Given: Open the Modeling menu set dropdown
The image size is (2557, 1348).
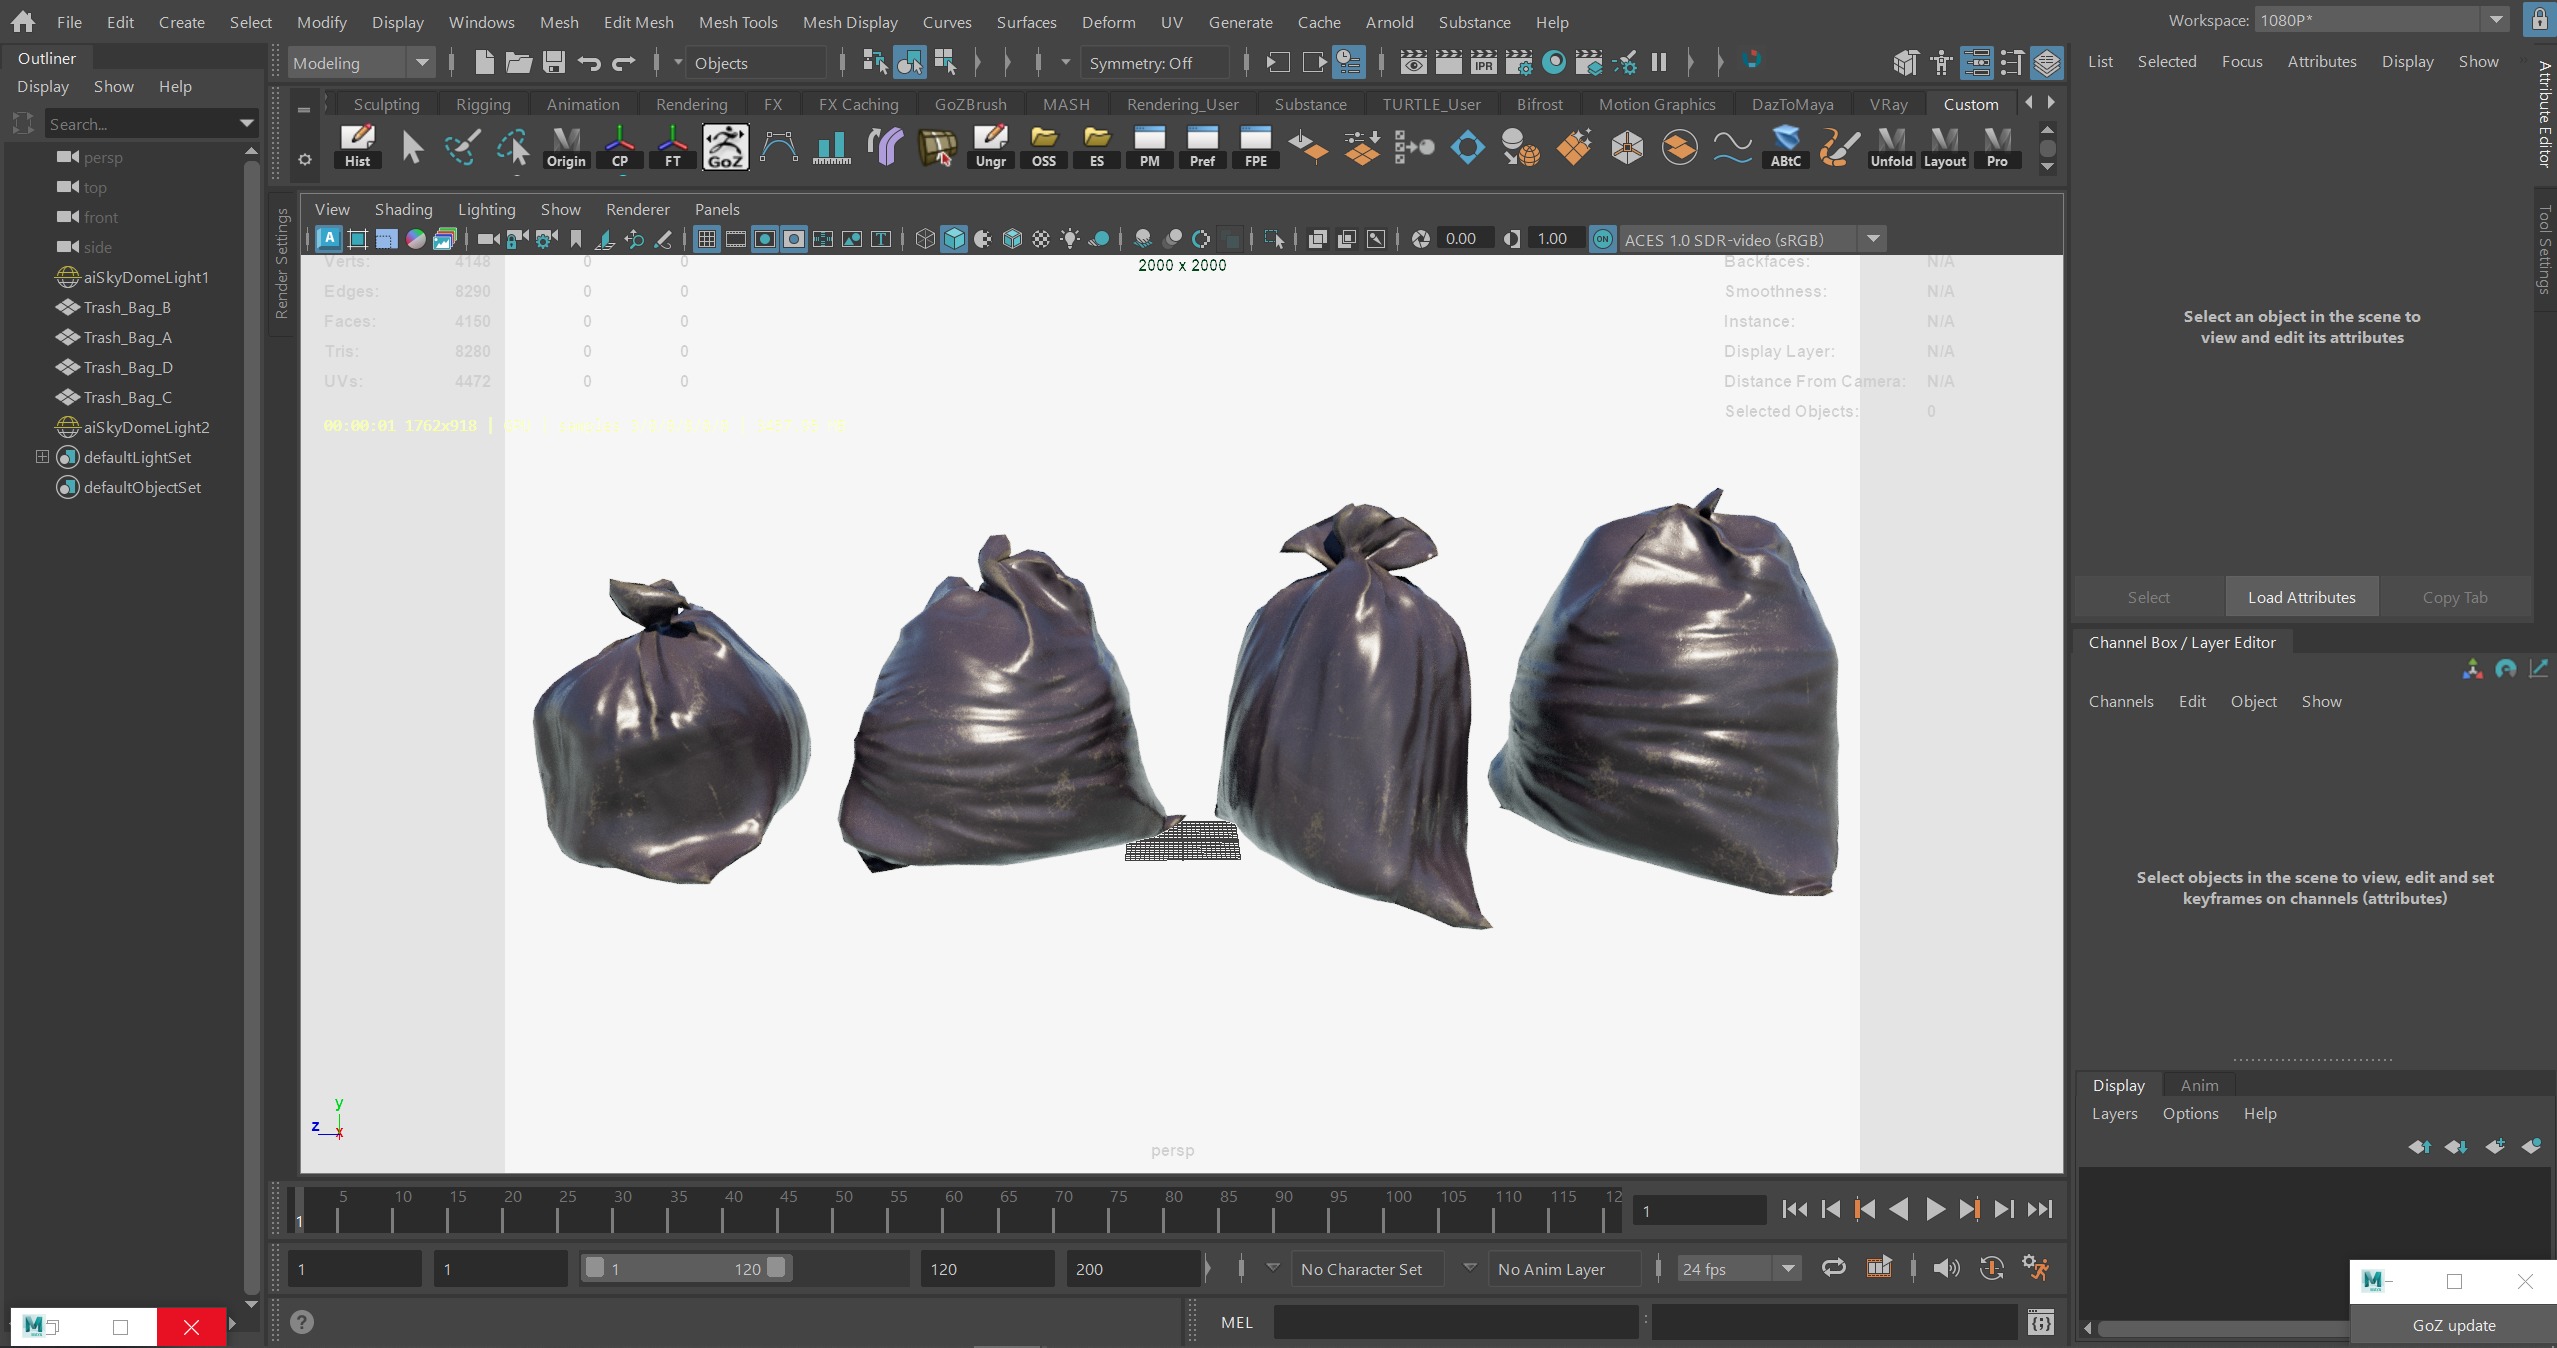Looking at the screenshot, I should [x=361, y=63].
